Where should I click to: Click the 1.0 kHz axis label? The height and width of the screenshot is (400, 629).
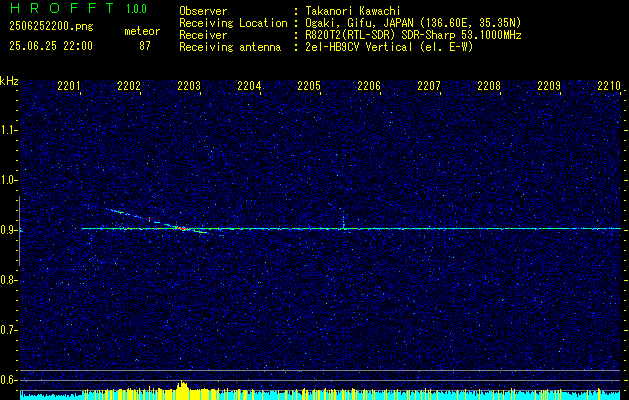[x=9, y=180]
